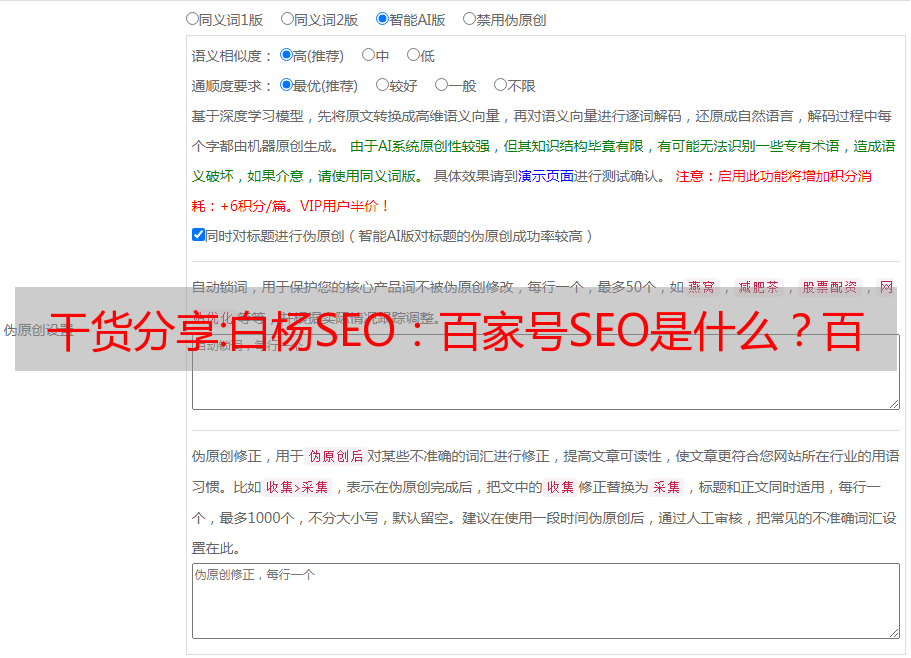The width and height of the screenshot is (911, 658).
Task: Click the 干货分享 overlay banner headline
Action: point(455,330)
